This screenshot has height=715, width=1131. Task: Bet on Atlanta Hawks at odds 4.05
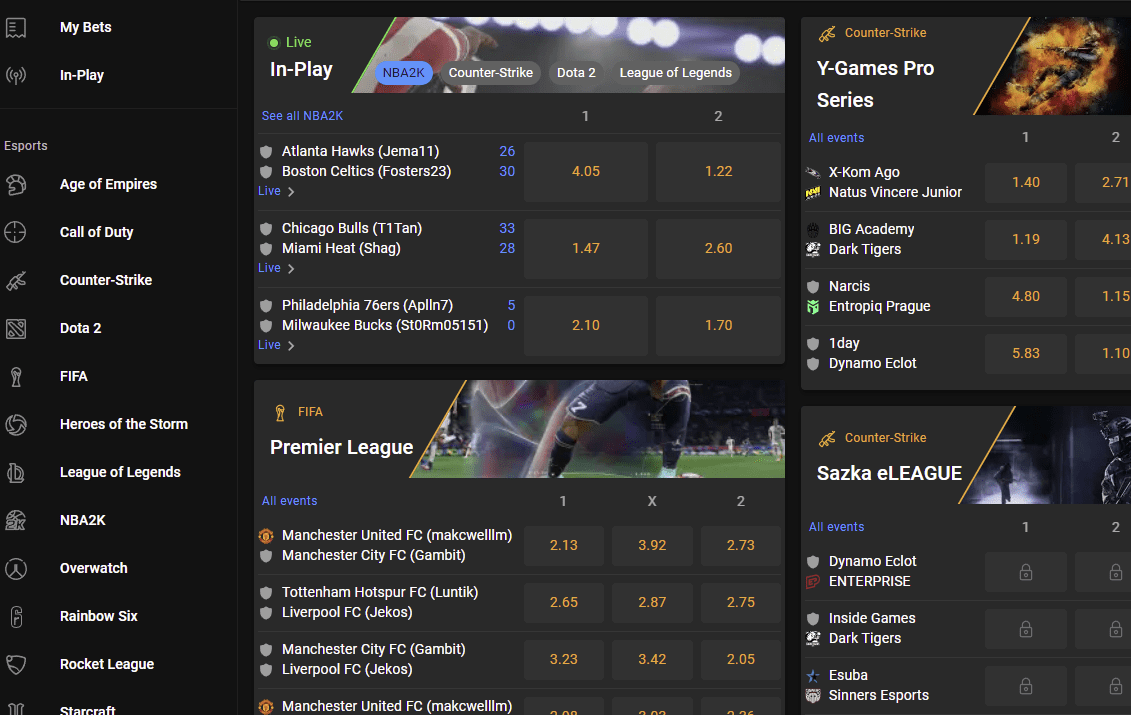pos(585,171)
